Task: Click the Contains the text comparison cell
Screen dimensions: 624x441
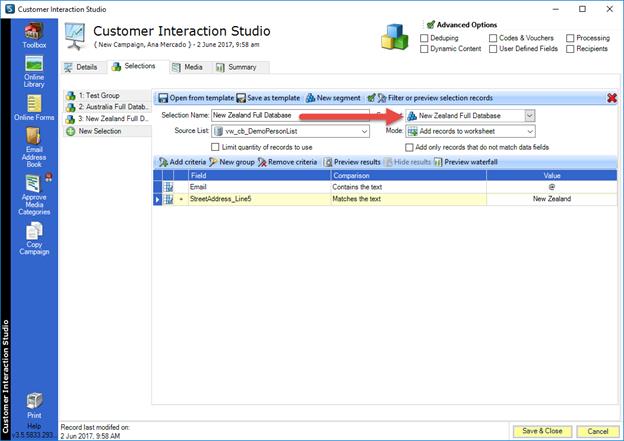Action: pyautogui.click(x=408, y=187)
